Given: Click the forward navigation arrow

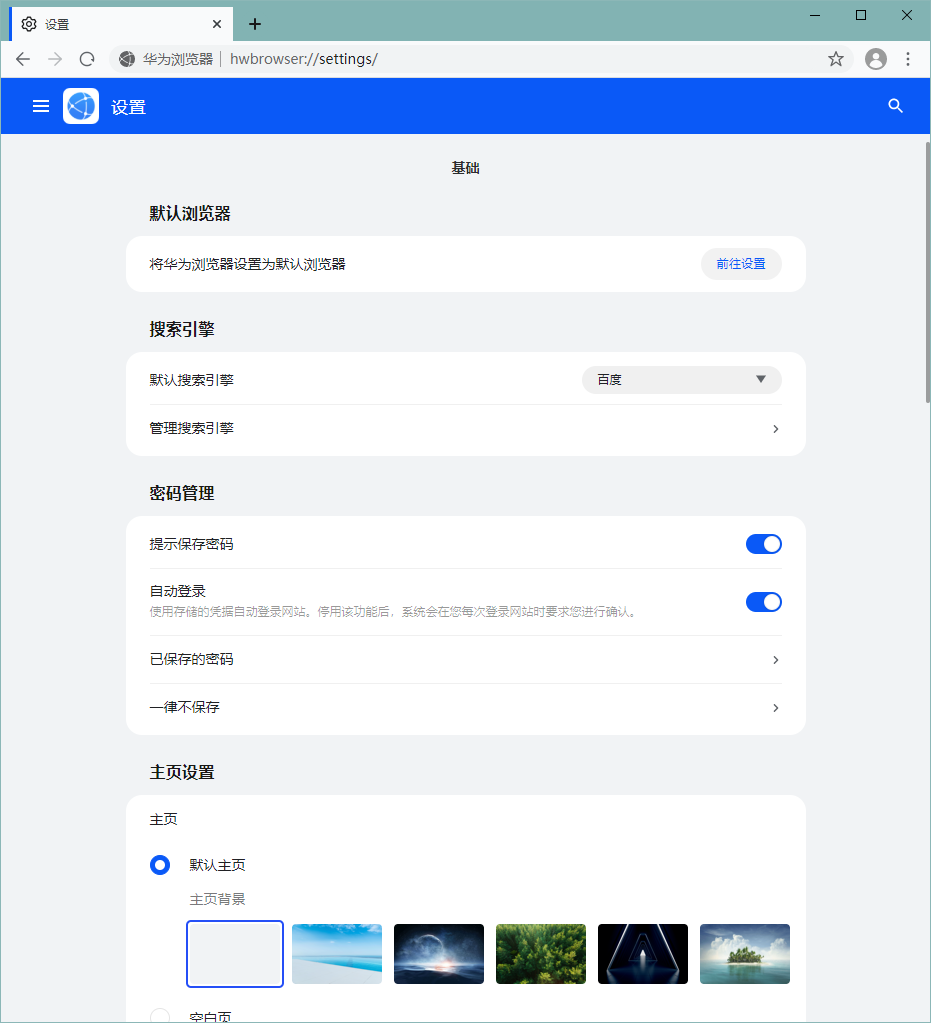Looking at the screenshot, I should pyautogui.click(x=55, y=59).
